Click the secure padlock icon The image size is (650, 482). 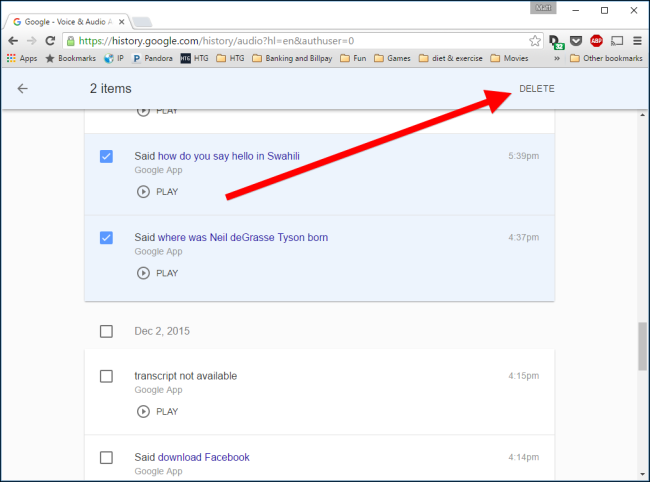(71, 41)
